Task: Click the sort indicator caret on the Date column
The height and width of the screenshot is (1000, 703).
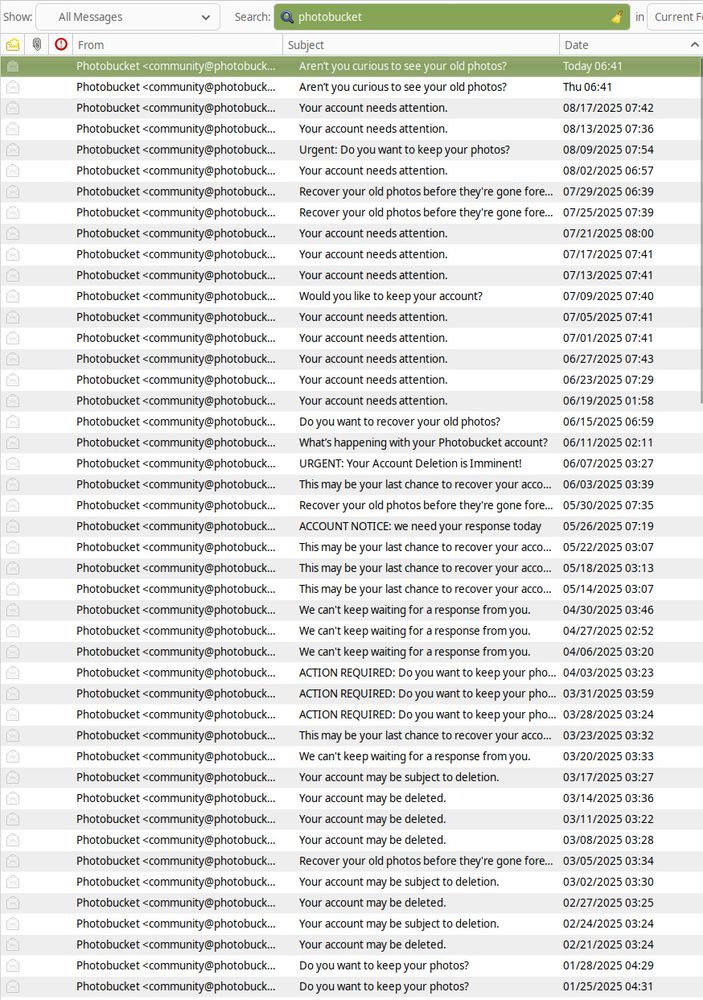Action: [x=695, y=45]
